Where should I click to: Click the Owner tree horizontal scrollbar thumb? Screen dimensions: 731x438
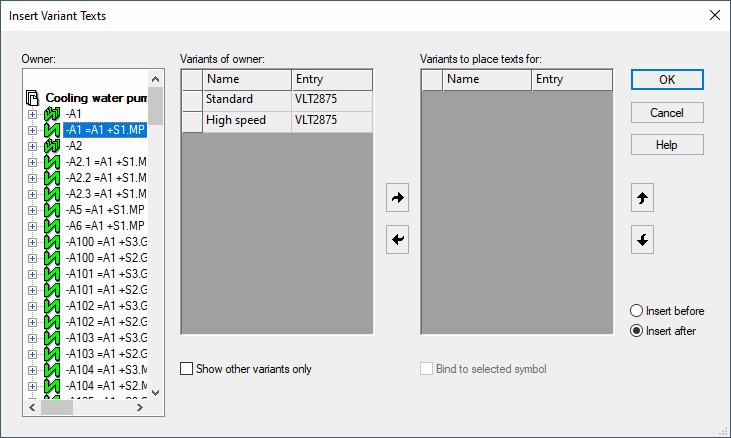pos(57,407)
